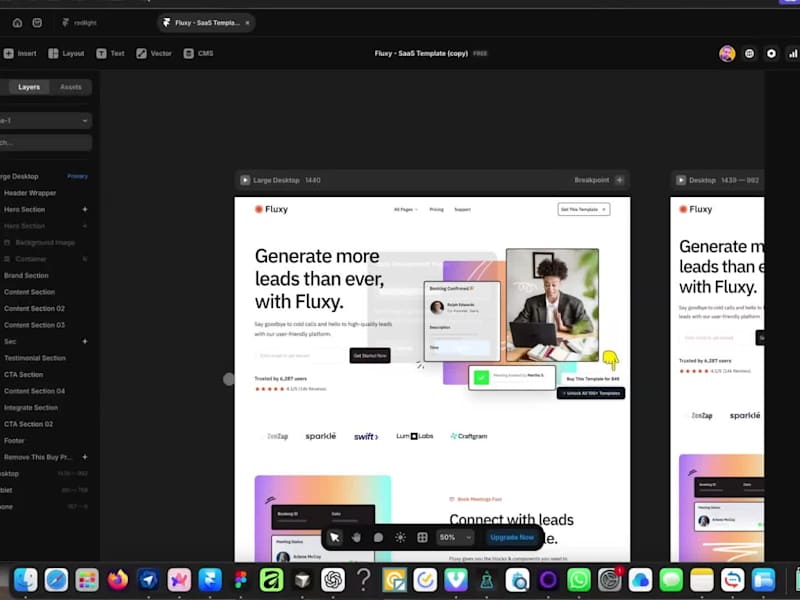Open Figma from the dock
Screen dimensions: 800x600
point(240,580)
